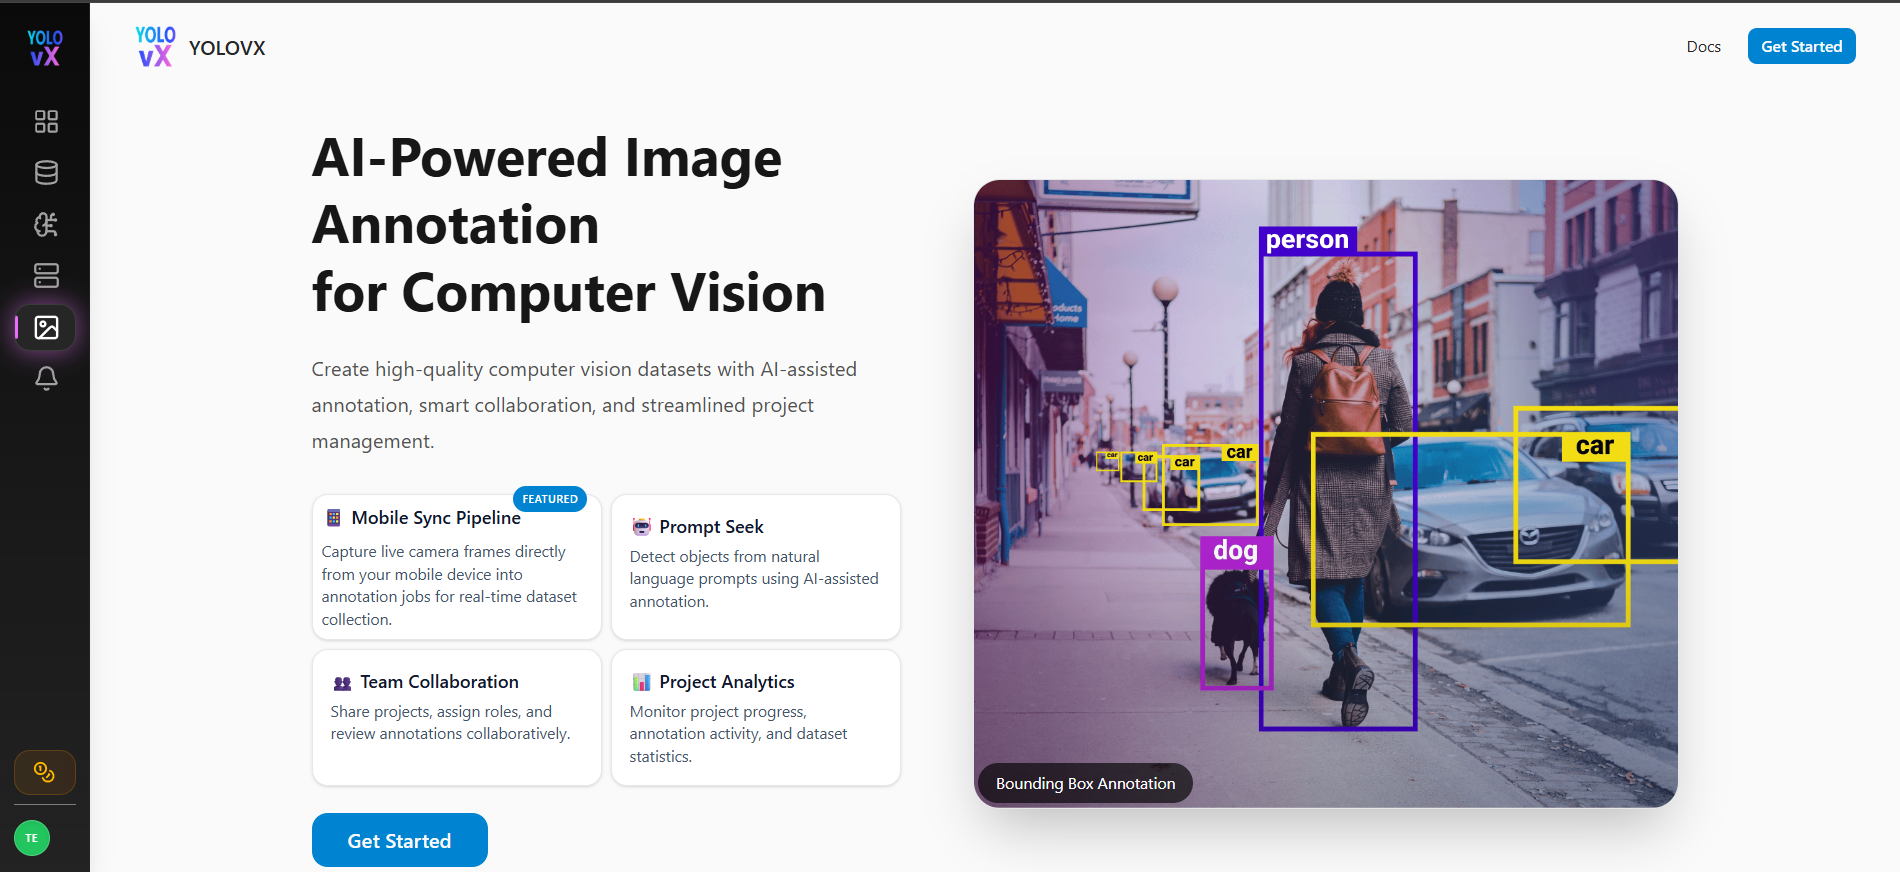
Task: Click the street annotation preview image
Action: (1325, 493)
